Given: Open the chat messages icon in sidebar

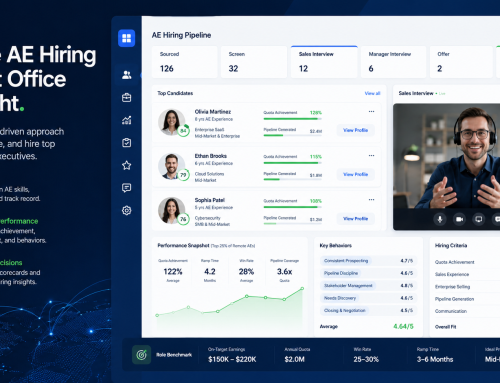Looking at the screenshot, I should (x=127, y=188).
